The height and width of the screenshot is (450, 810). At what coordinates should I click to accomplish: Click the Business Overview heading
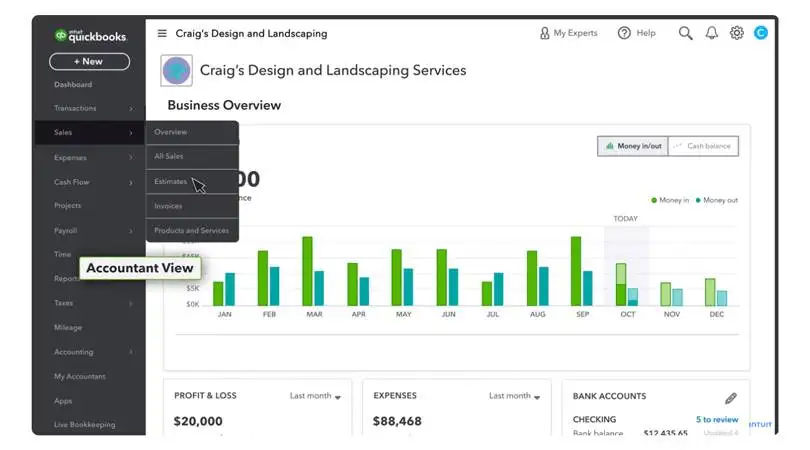coord(224,105)
